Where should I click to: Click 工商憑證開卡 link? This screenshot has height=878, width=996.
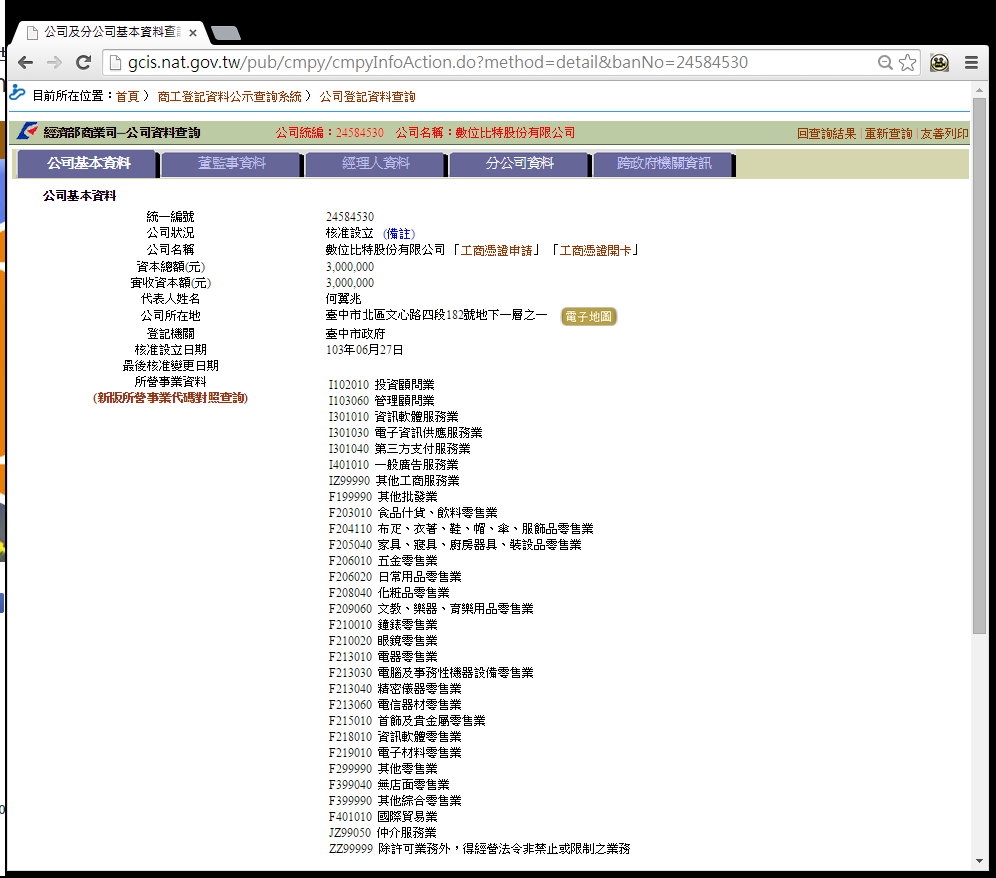[596, 250]
